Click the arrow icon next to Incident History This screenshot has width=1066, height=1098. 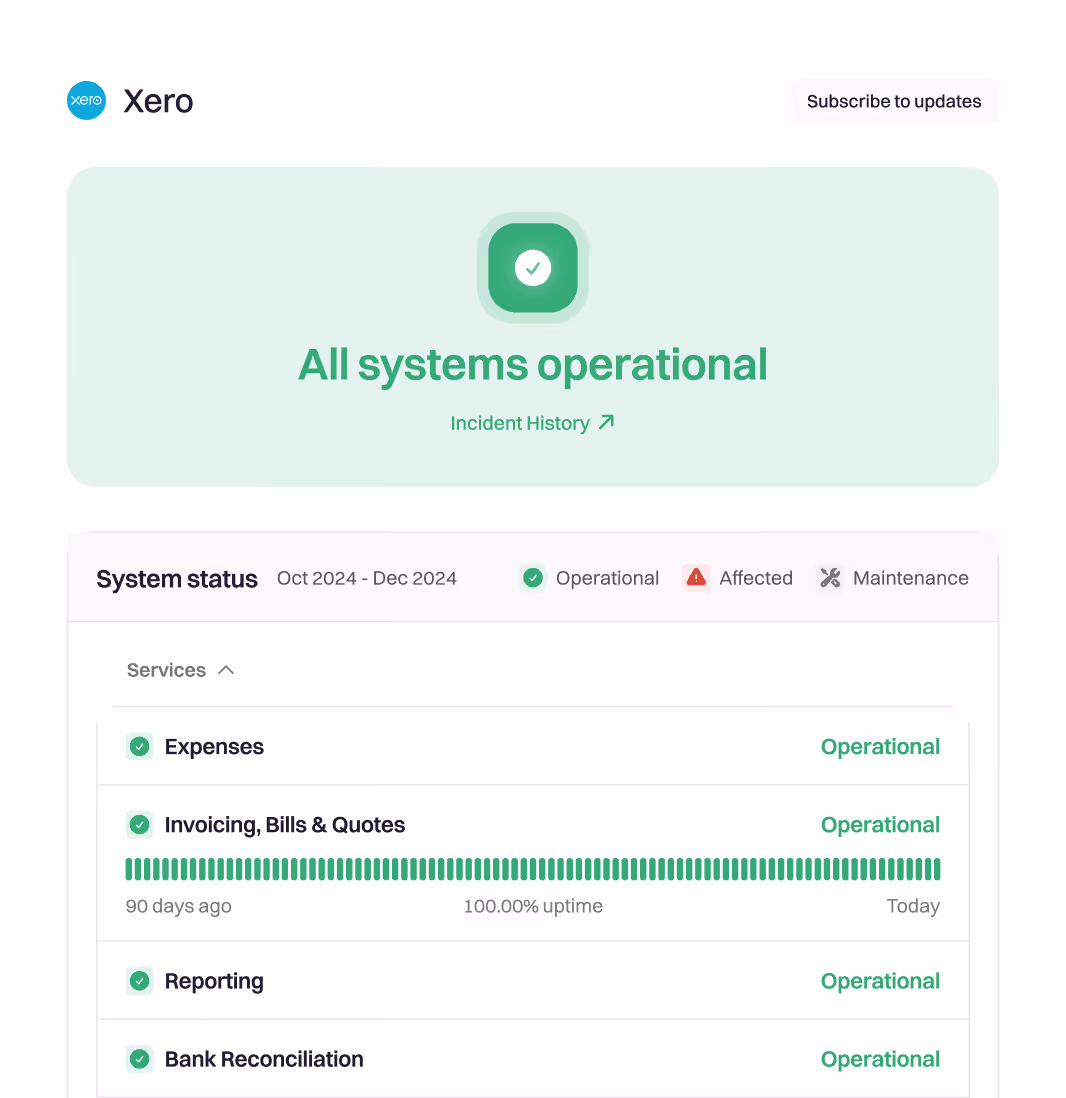click(x=606, y=423)
